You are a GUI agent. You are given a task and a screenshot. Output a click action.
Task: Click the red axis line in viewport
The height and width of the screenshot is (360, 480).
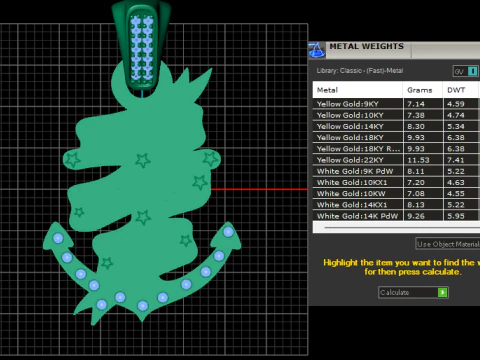click(x=259, y=189)
